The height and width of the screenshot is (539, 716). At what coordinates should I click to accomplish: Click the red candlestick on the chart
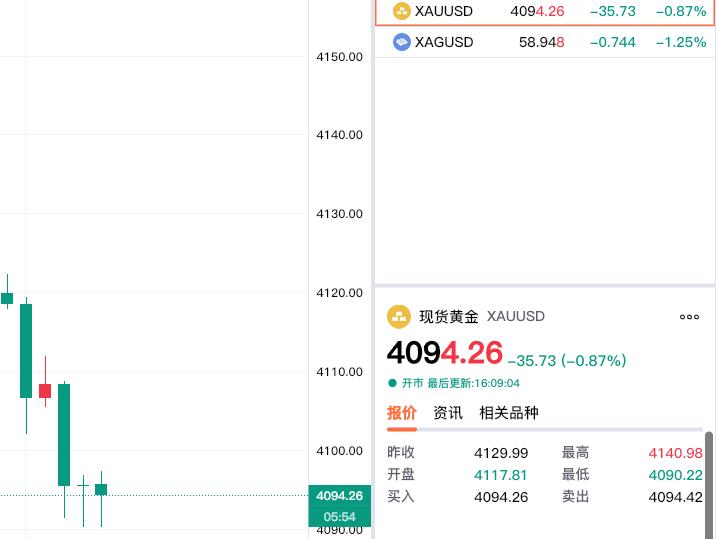45,391
